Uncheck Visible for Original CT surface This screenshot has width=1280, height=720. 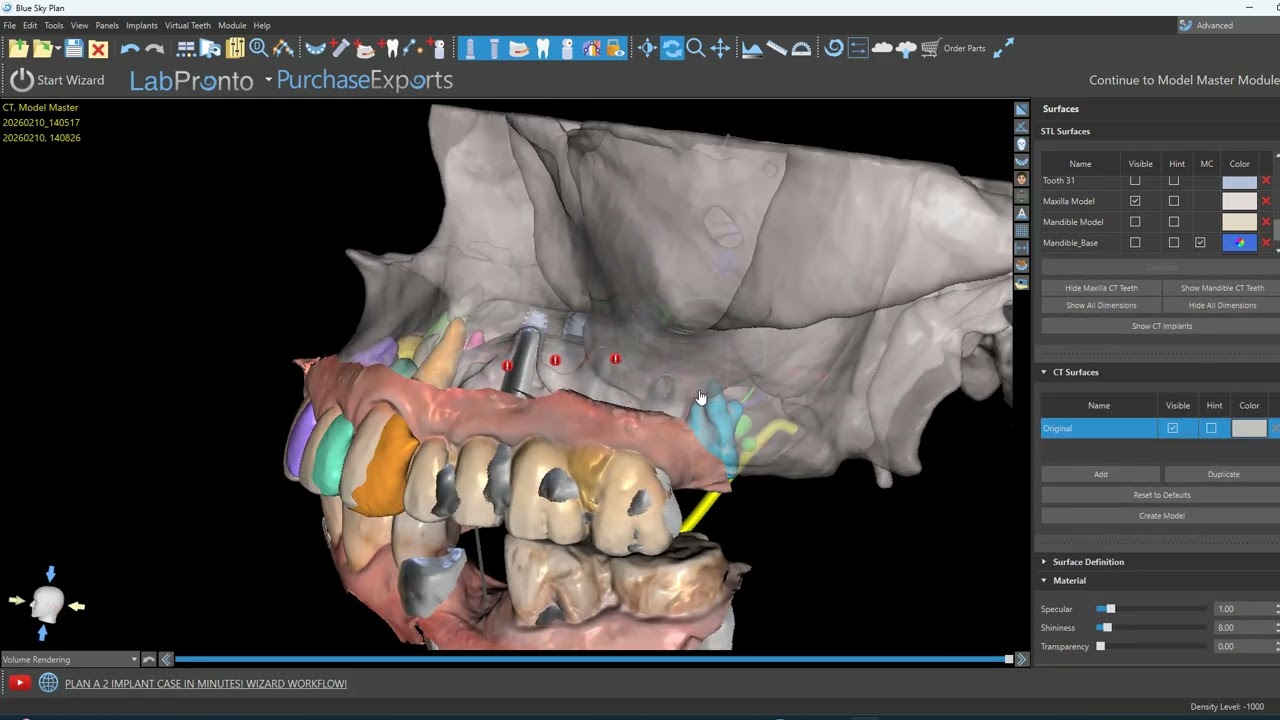click(1172, 429)
